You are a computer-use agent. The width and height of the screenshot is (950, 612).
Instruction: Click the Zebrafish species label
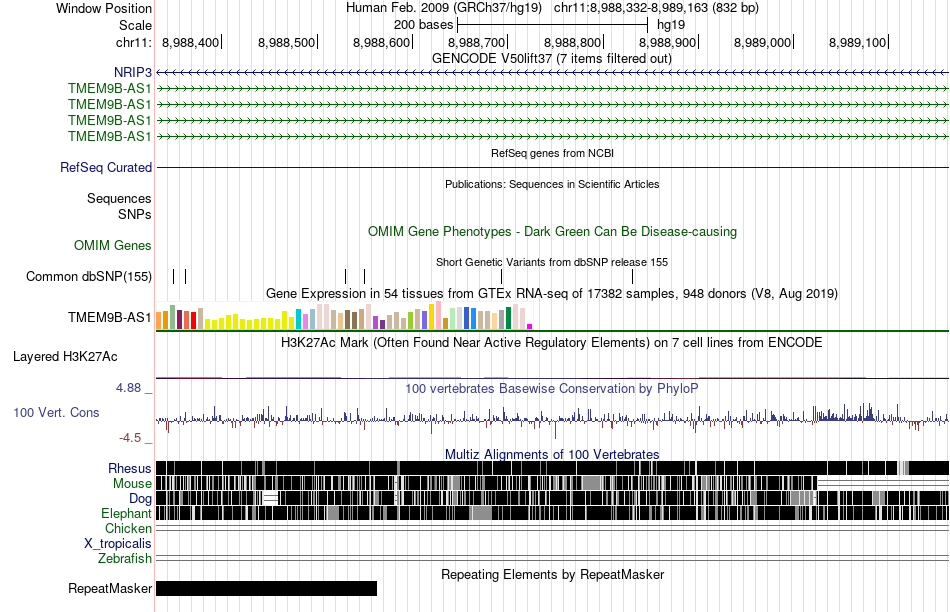[x=125, y=558]
